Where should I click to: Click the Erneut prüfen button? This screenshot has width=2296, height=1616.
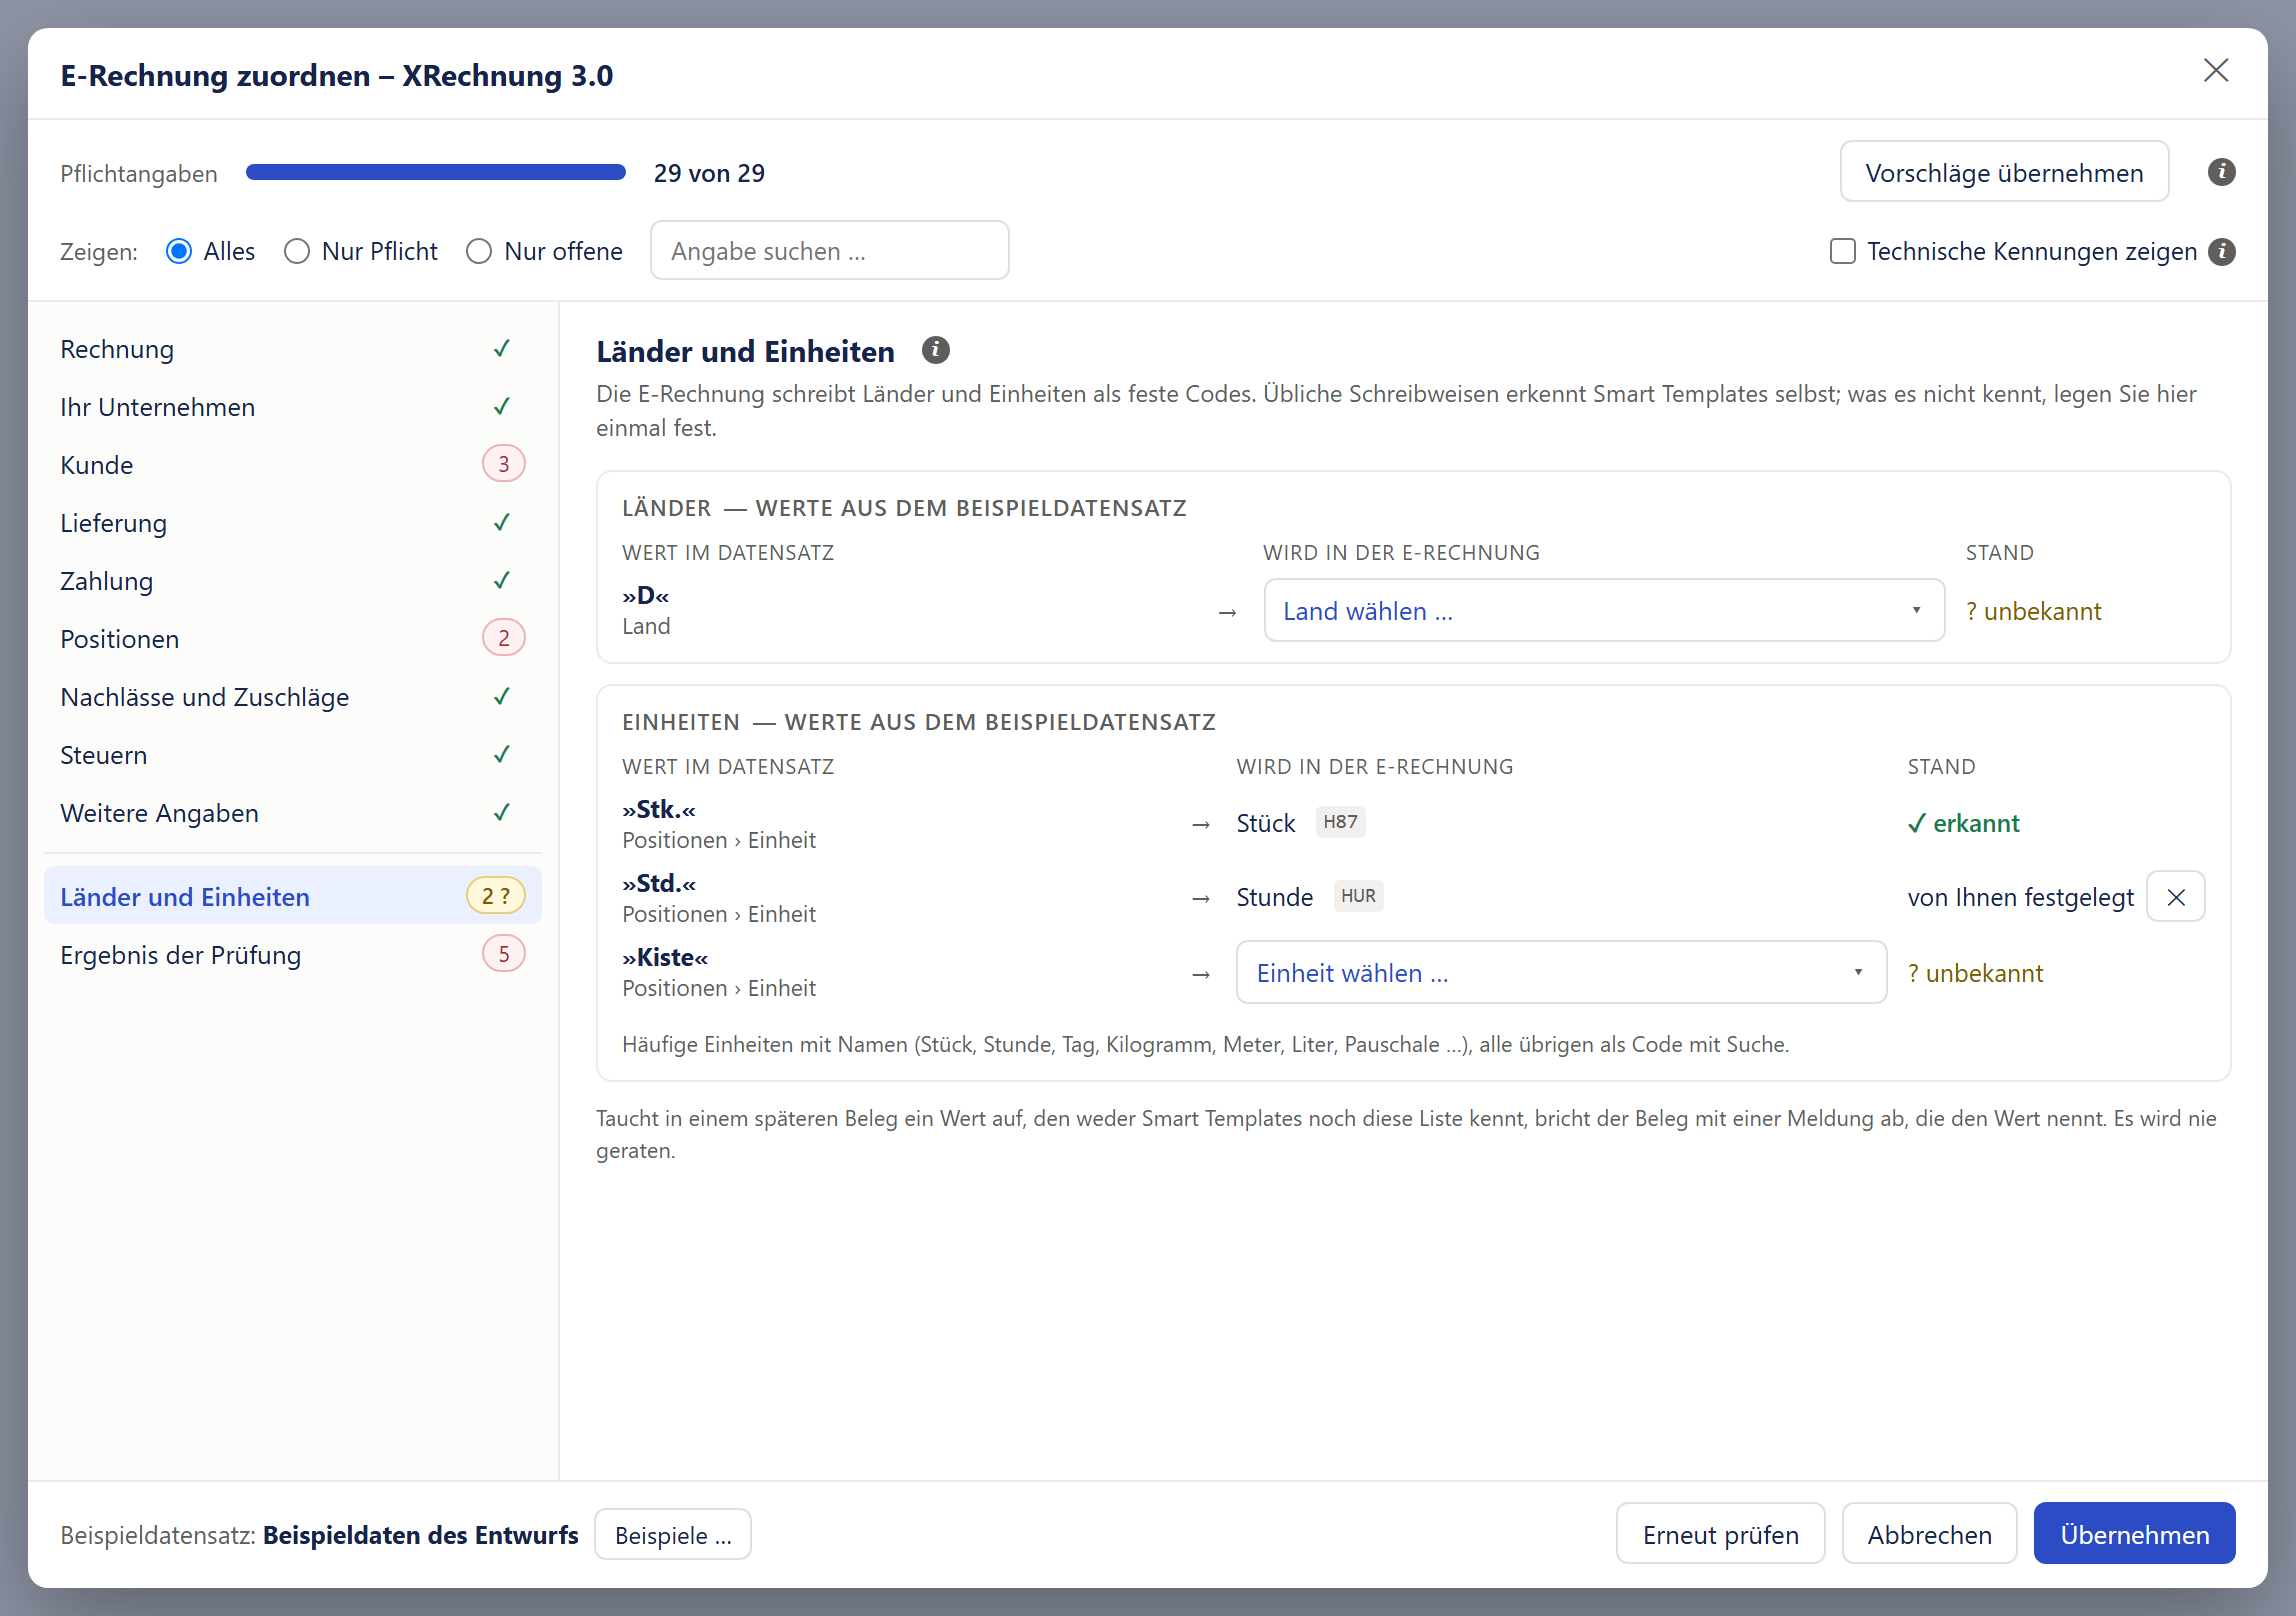[1720, 1534]
